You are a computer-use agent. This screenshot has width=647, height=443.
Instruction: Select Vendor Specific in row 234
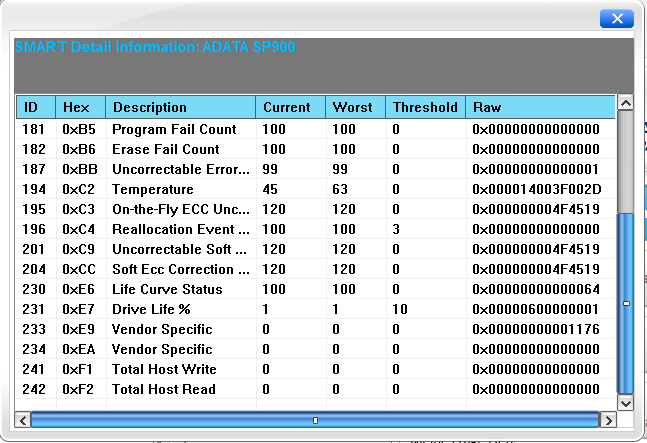coord(162,349)
